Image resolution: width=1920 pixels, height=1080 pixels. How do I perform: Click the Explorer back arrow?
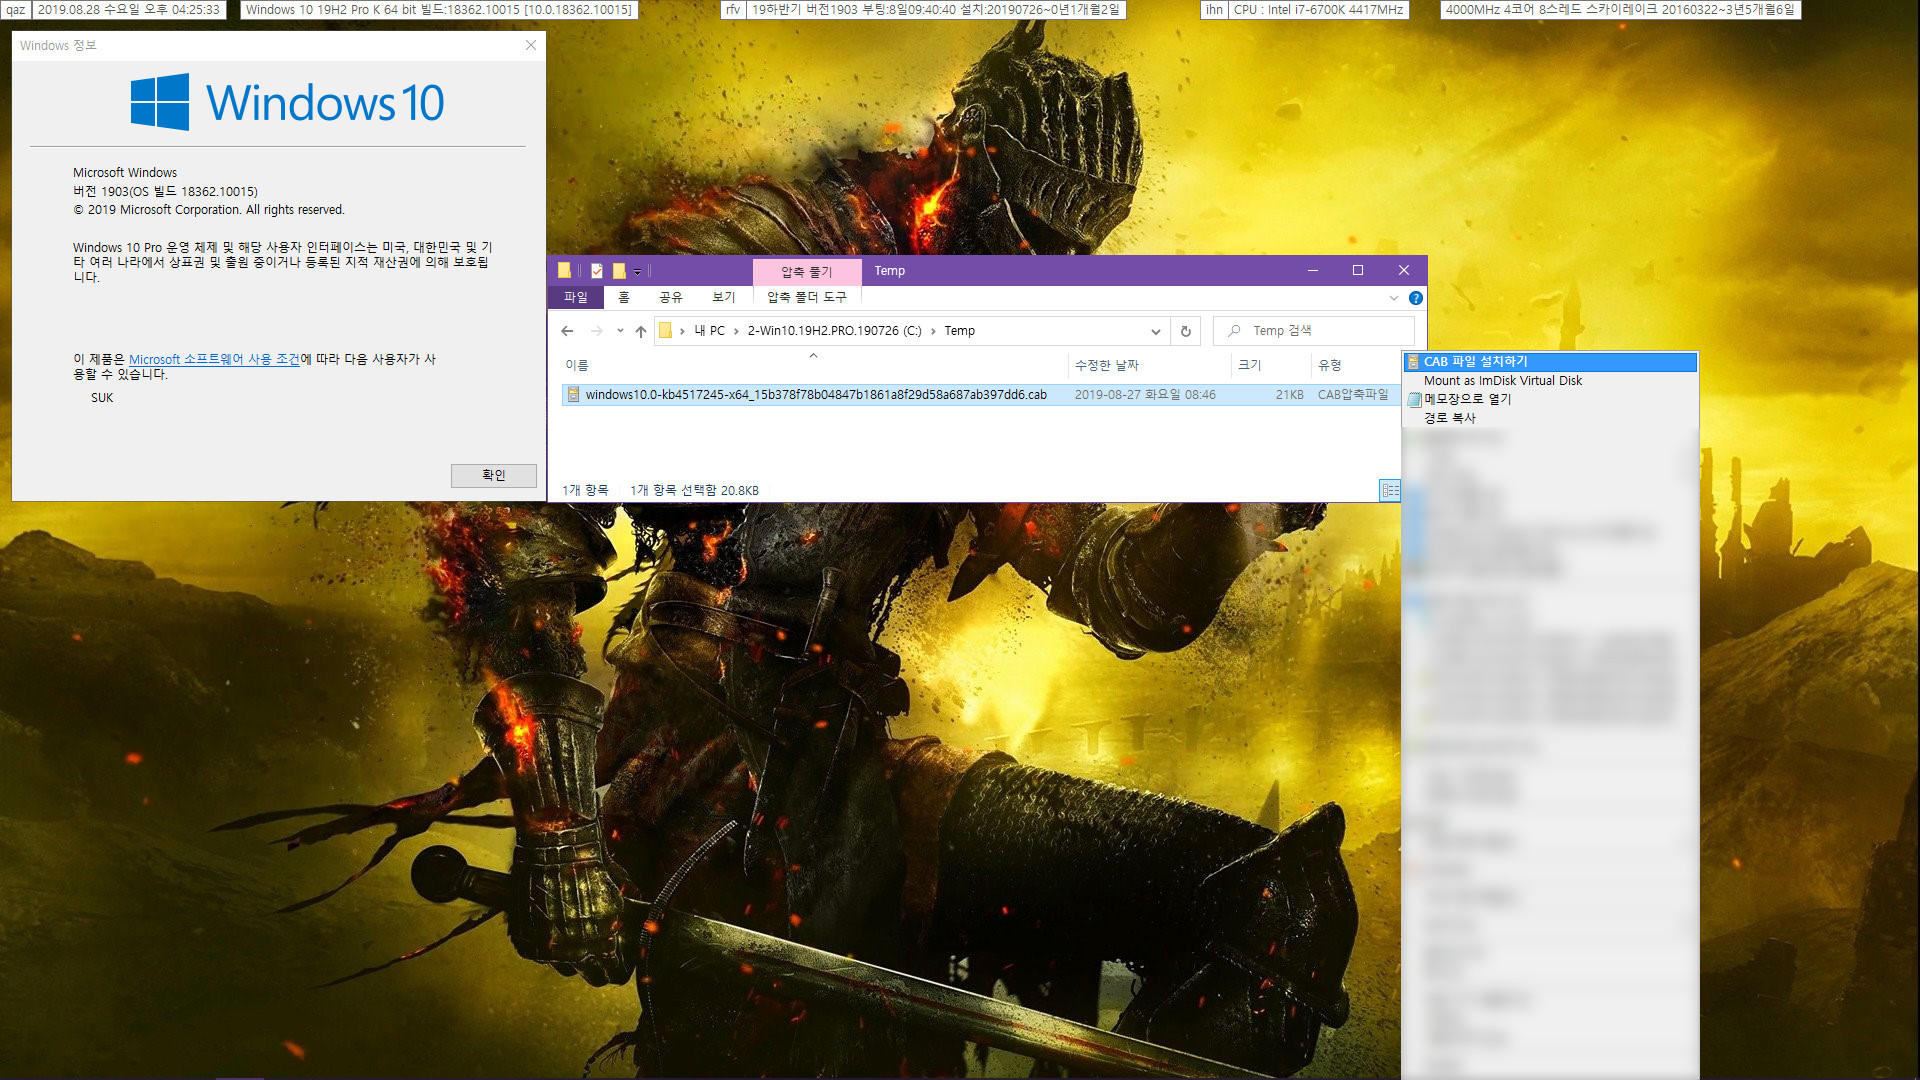(x=567, y=331)
